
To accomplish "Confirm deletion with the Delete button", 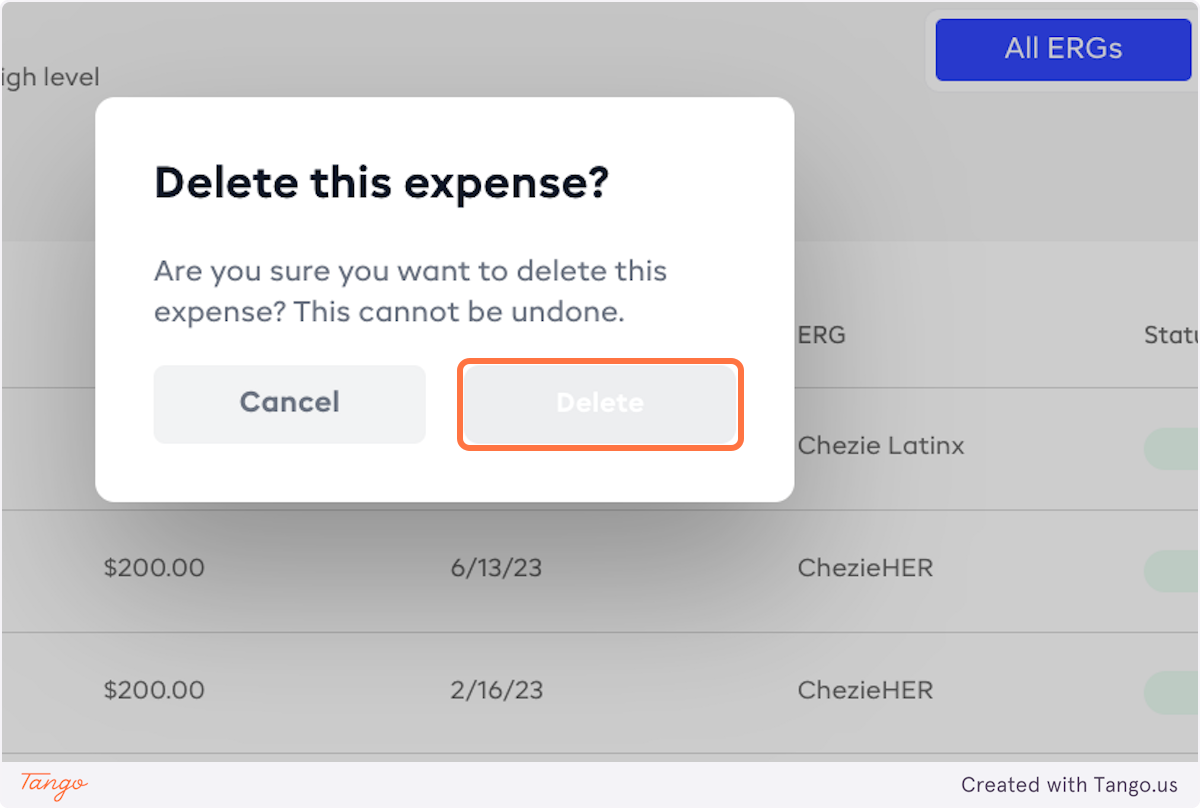I will (600, 403).
